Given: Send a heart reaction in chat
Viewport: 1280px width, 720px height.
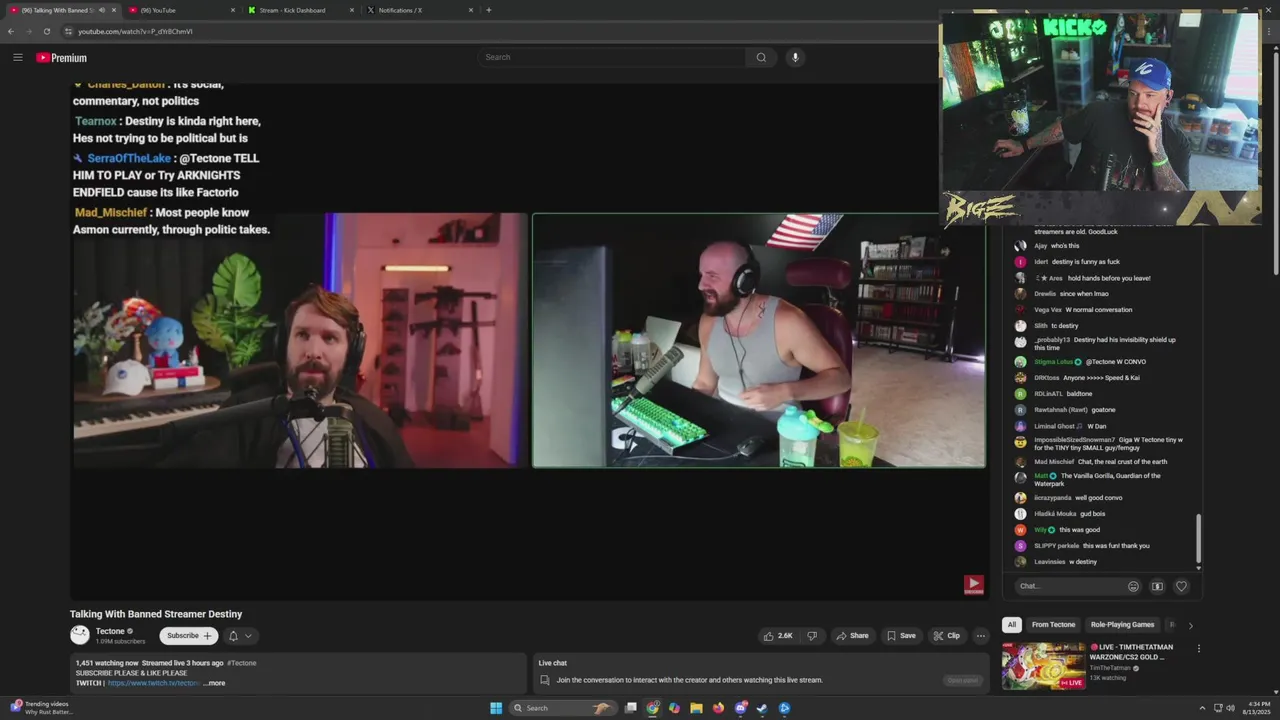Looking at the screenshot, I should 1181,587.
